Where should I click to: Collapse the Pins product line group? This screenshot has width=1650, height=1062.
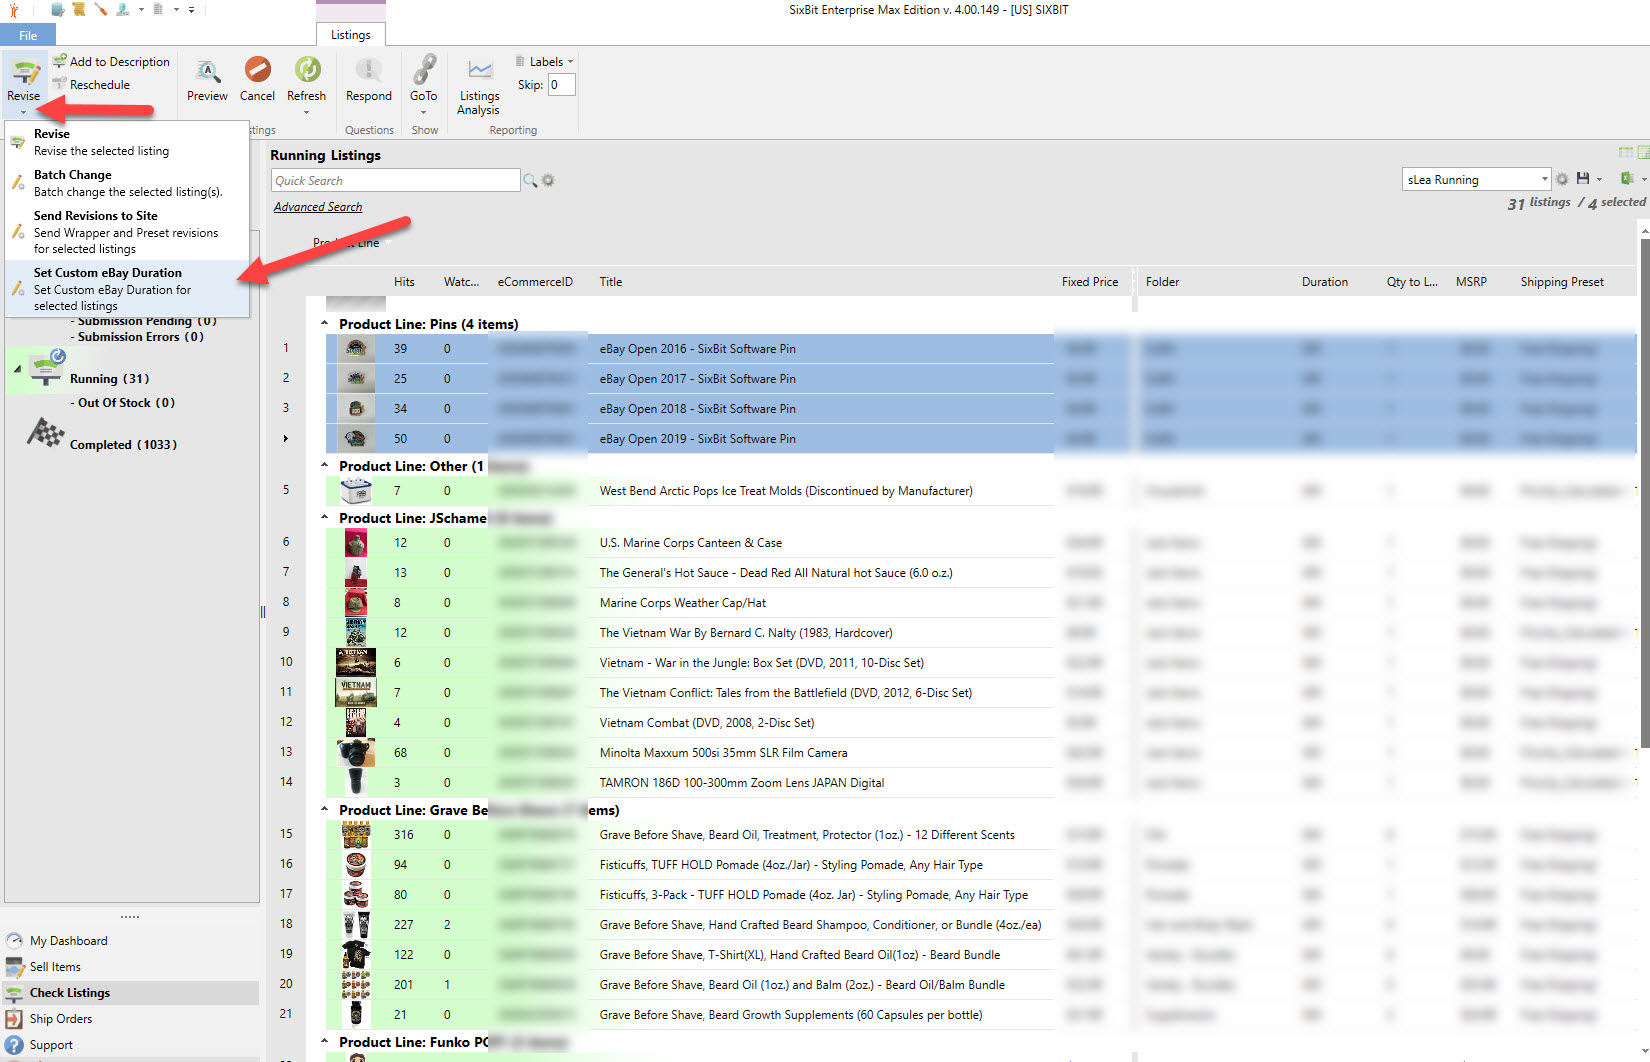point(323,323)
